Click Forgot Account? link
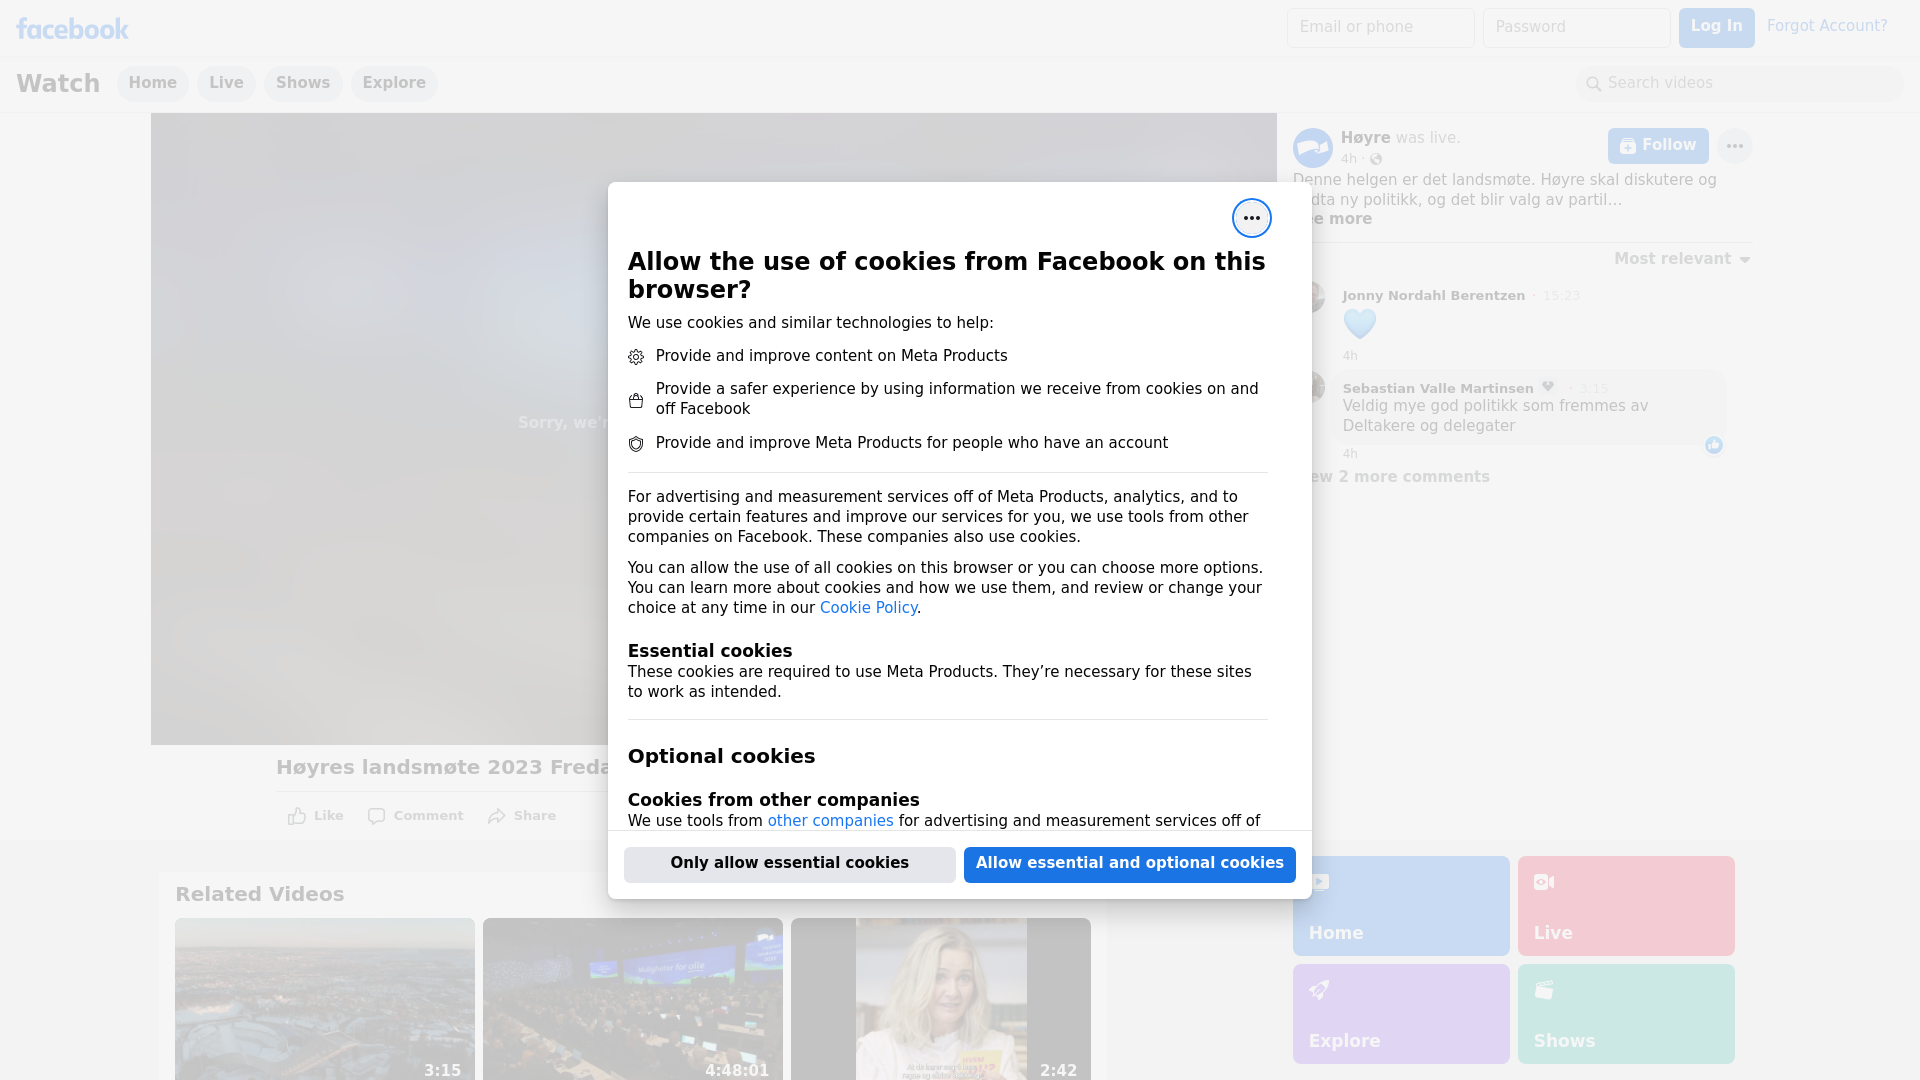Screen dimensions: 1920x1080 click(x=1827, y=26)
